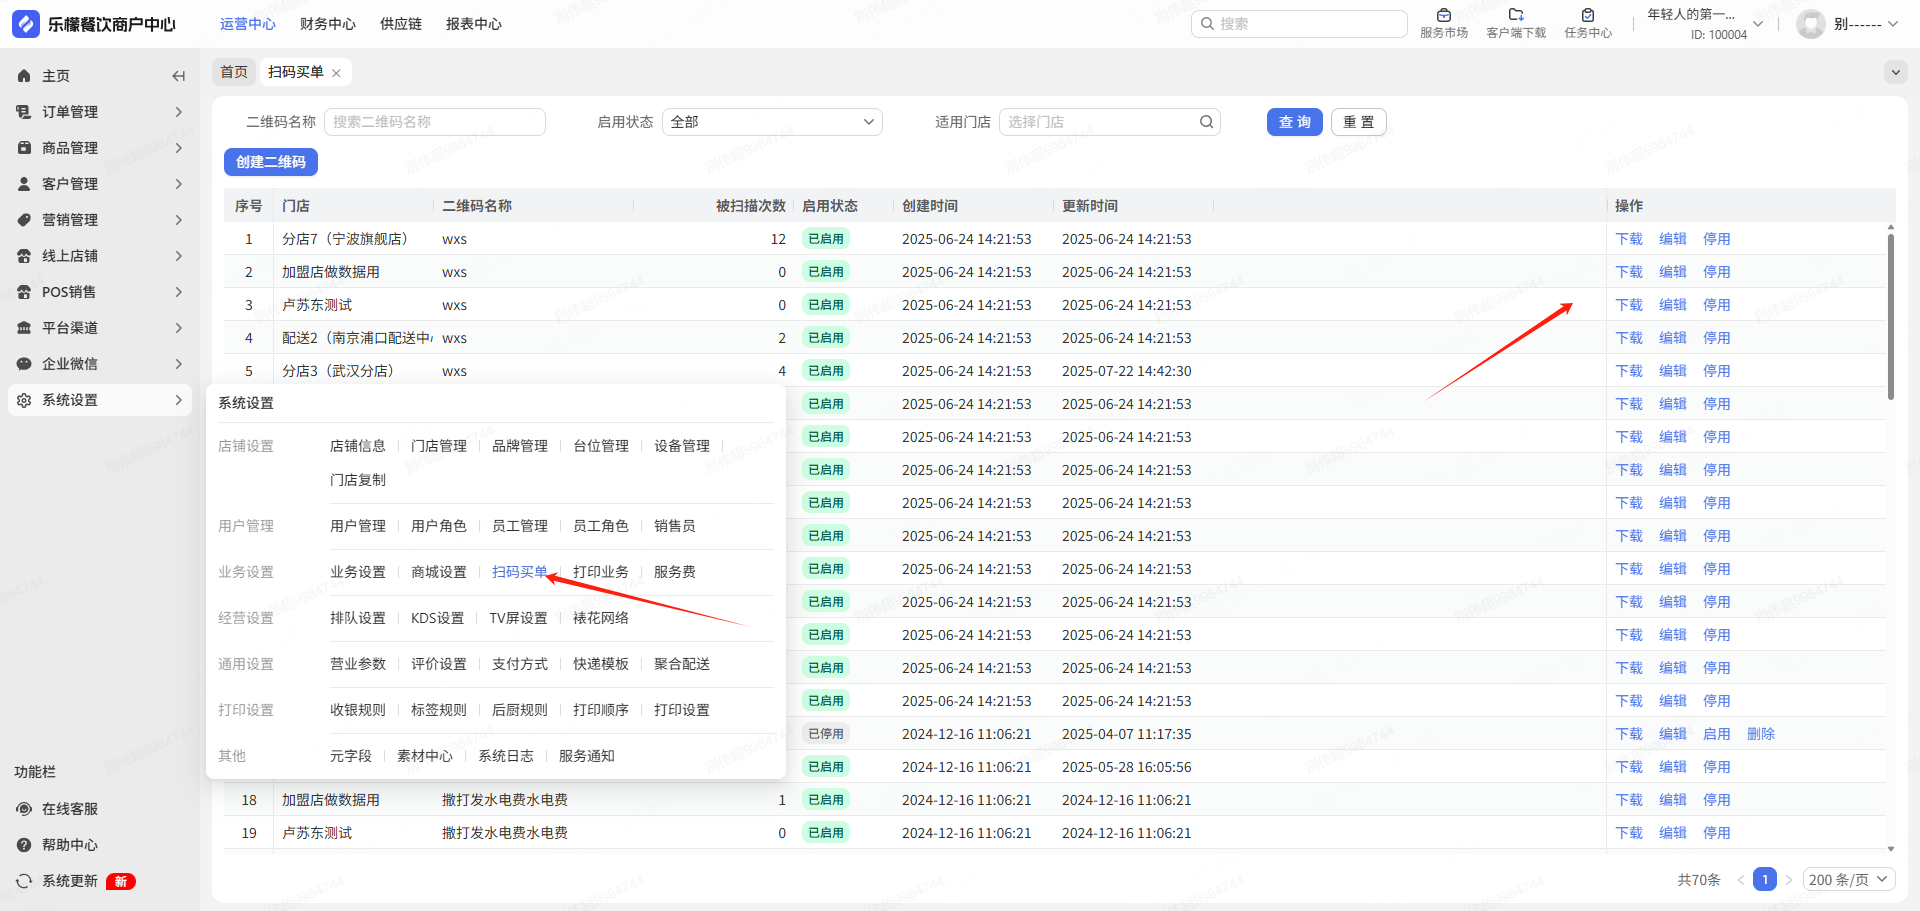Click the magnifier icon in 适用门店 field
This screenshot has width=1920, height=911.
pos(1206,122)
